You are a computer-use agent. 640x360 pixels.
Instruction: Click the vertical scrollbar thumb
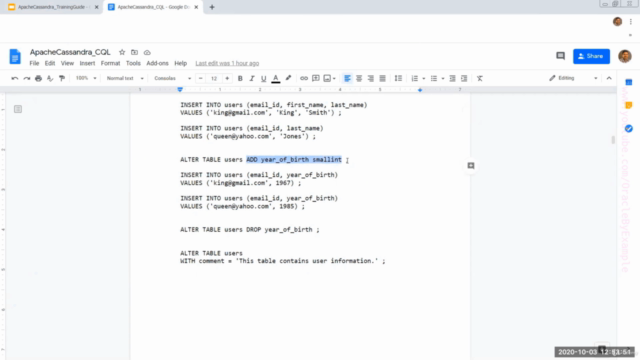[613, 140]
